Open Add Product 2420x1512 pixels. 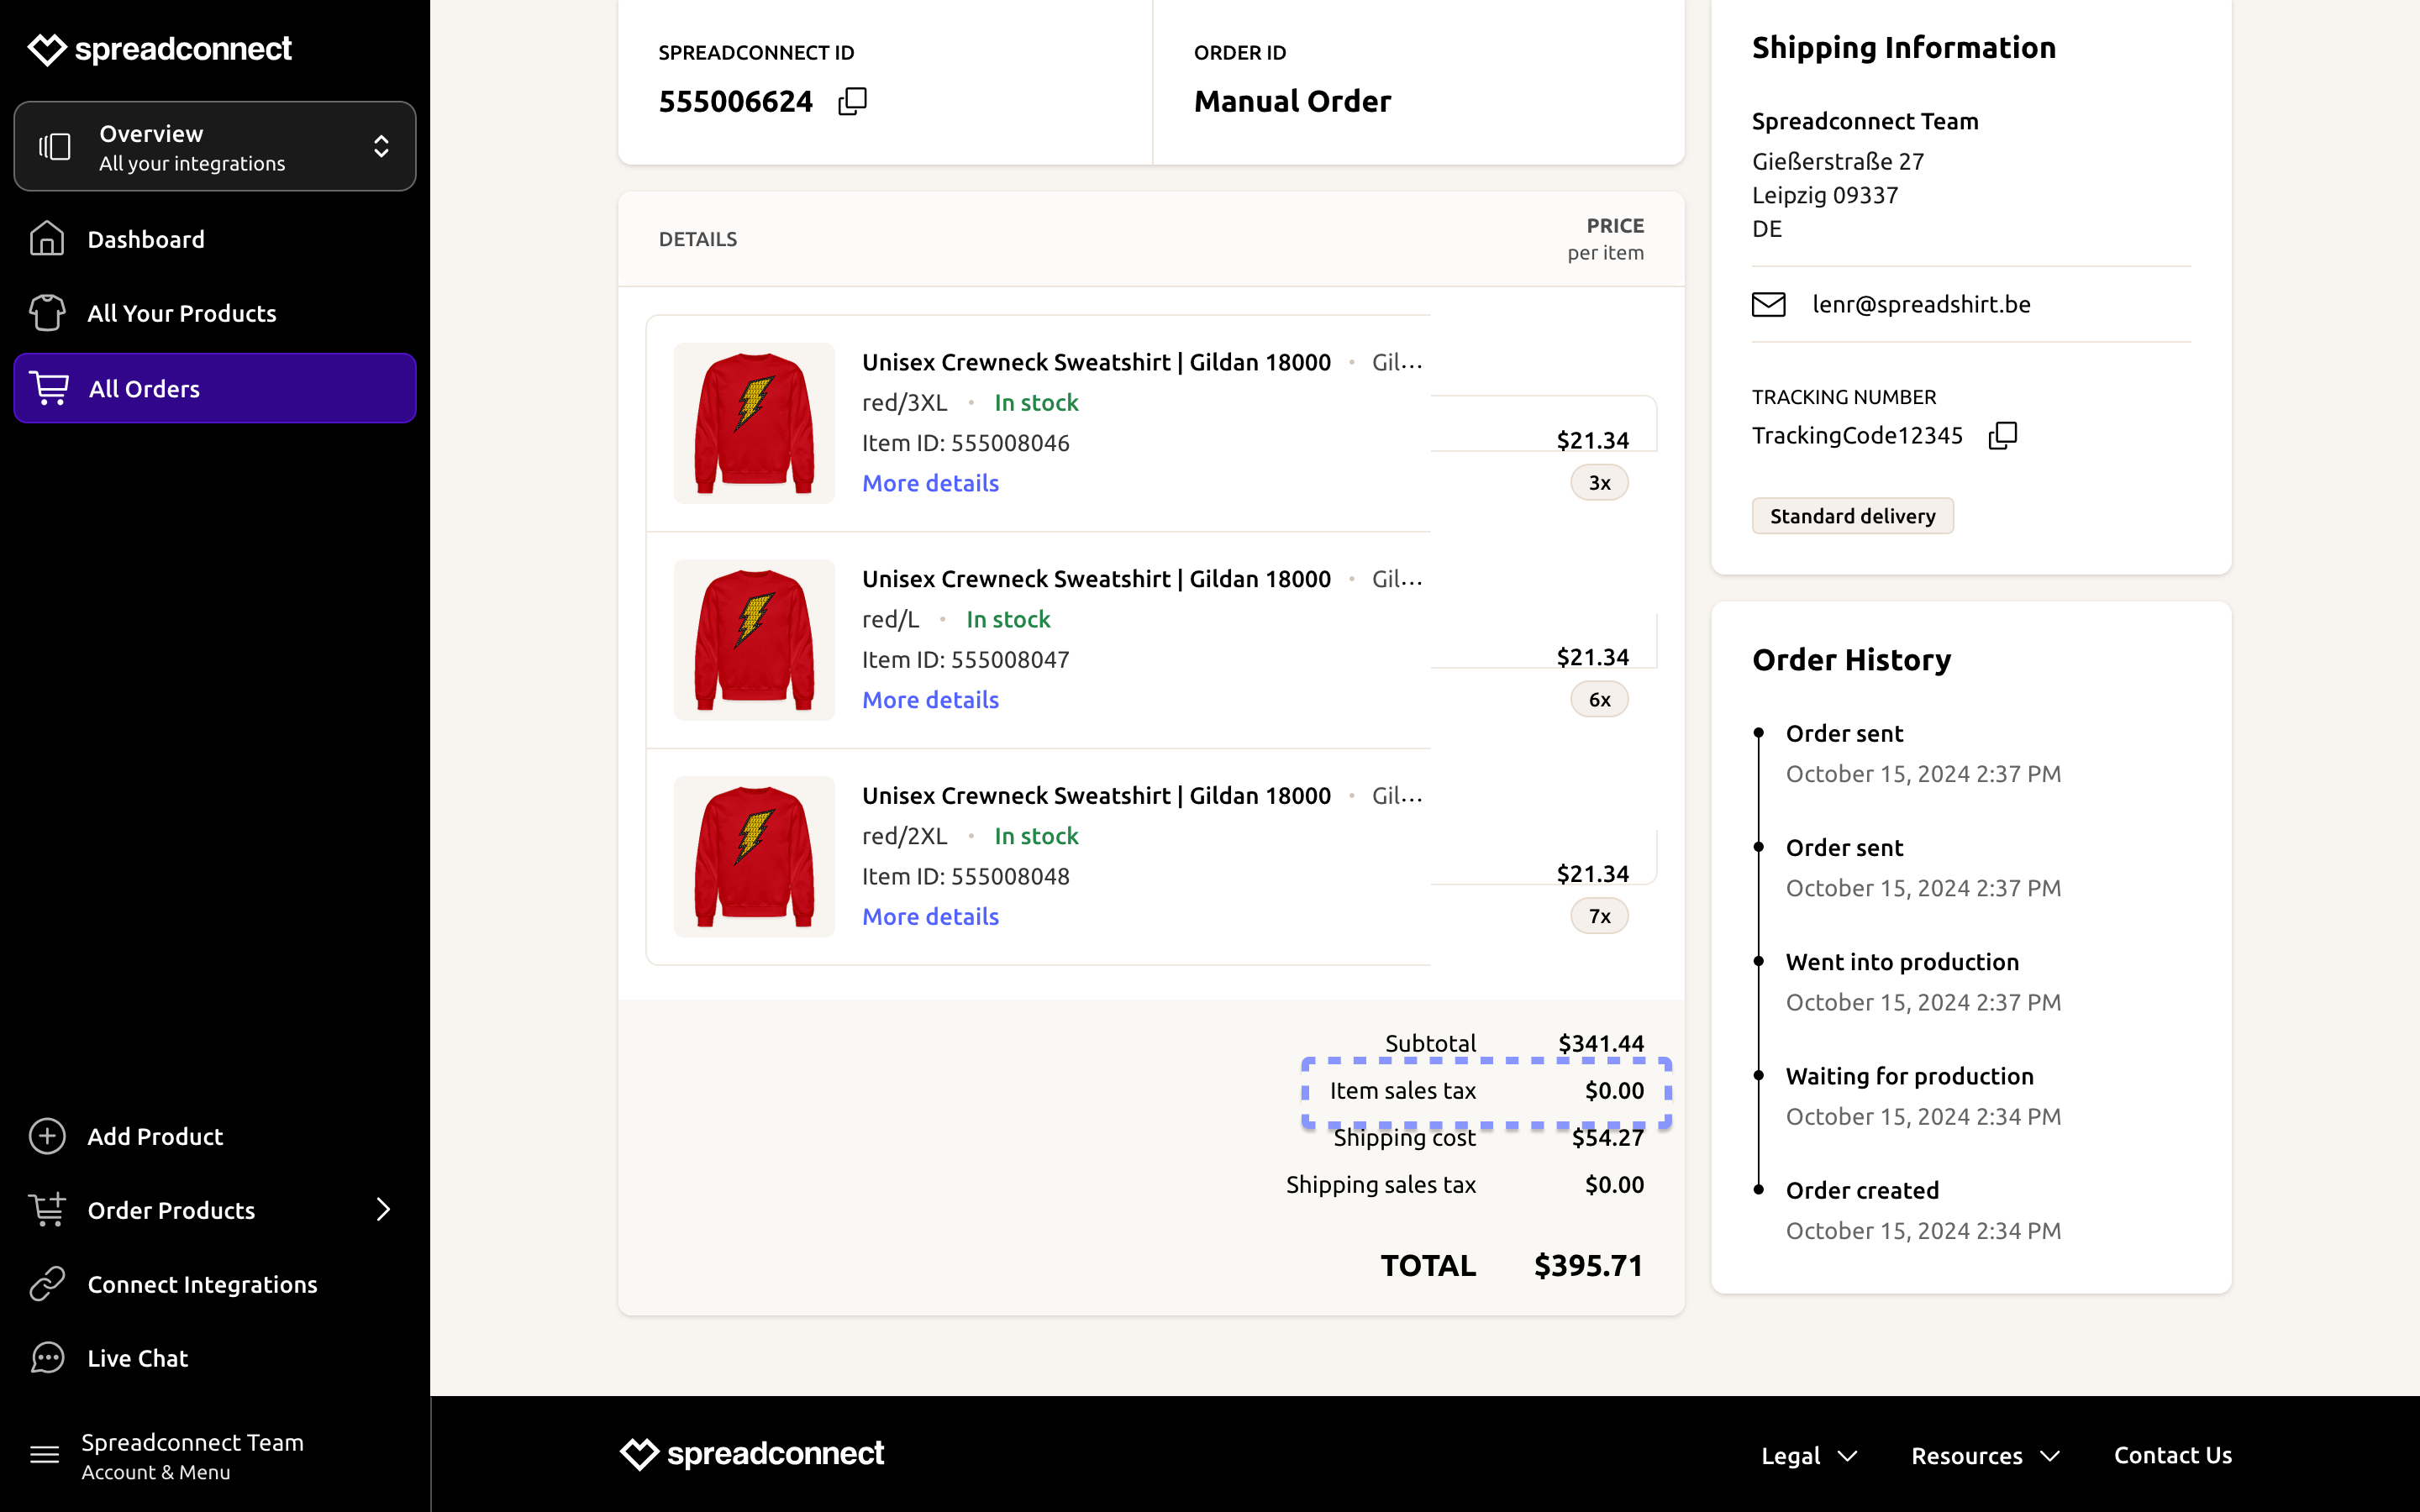pos(155,1136)
